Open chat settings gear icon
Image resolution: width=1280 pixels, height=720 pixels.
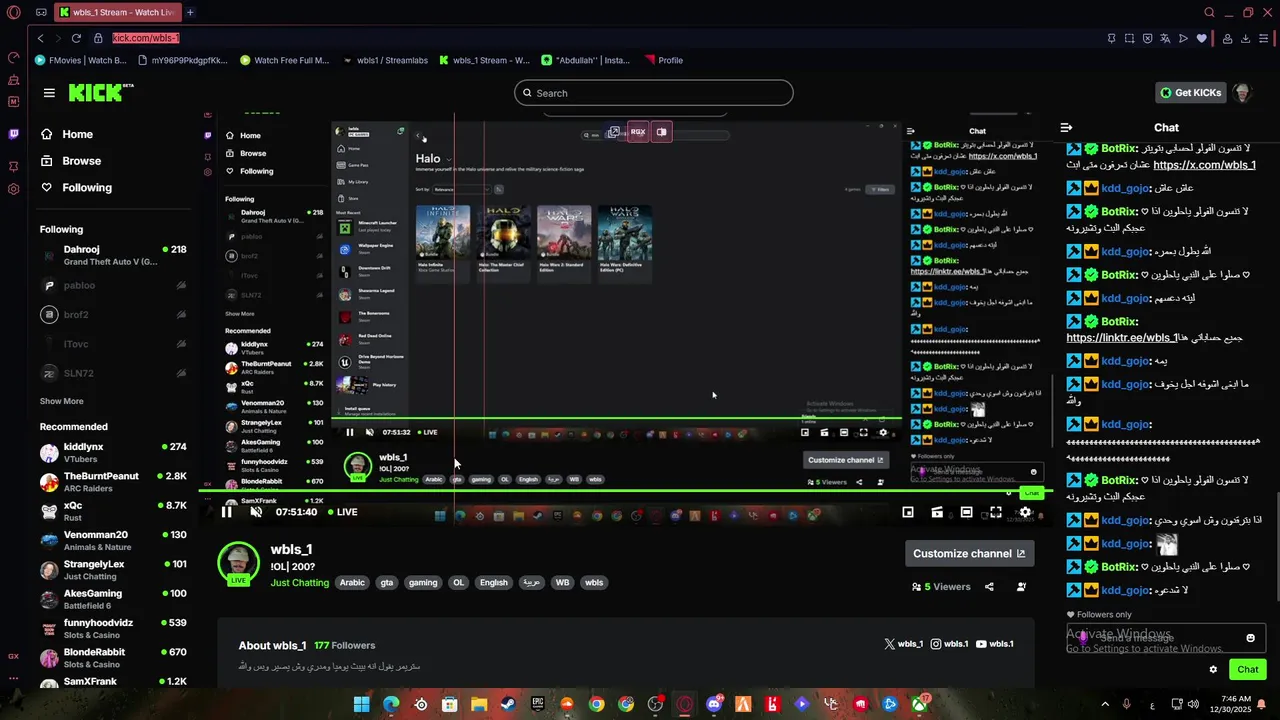[1213, 669]
